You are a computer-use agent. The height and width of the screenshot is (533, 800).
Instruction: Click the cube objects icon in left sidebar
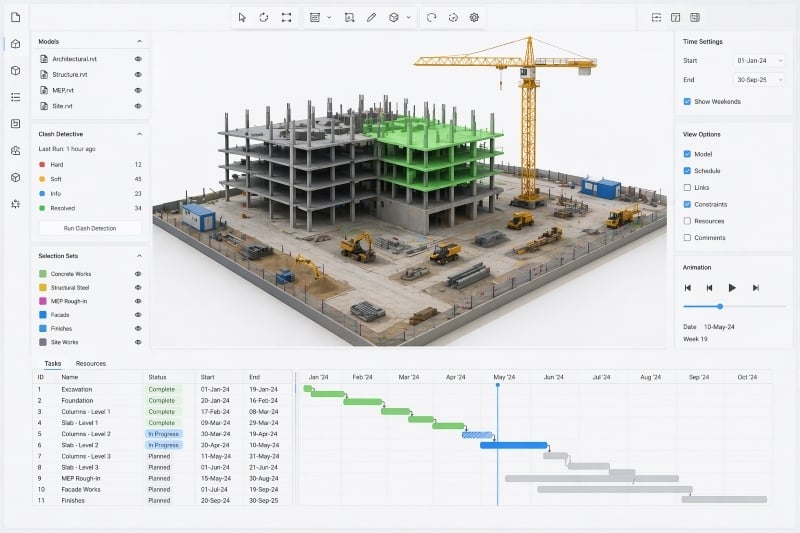16,70
